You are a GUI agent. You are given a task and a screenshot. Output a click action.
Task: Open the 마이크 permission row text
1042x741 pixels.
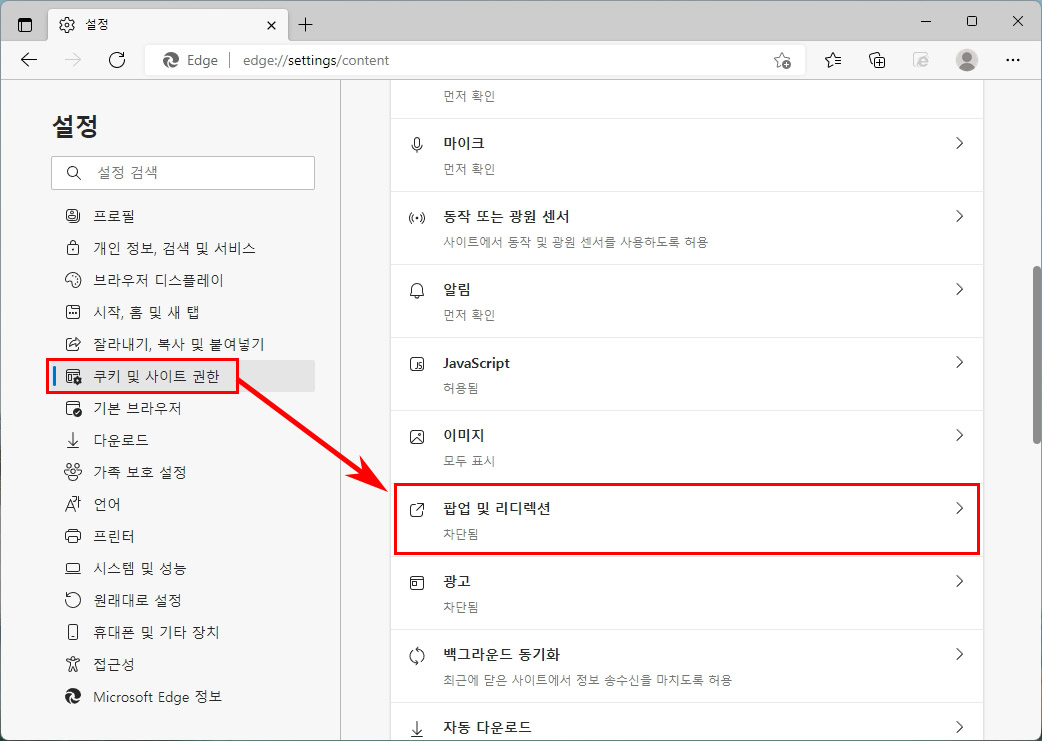(464, 144)
